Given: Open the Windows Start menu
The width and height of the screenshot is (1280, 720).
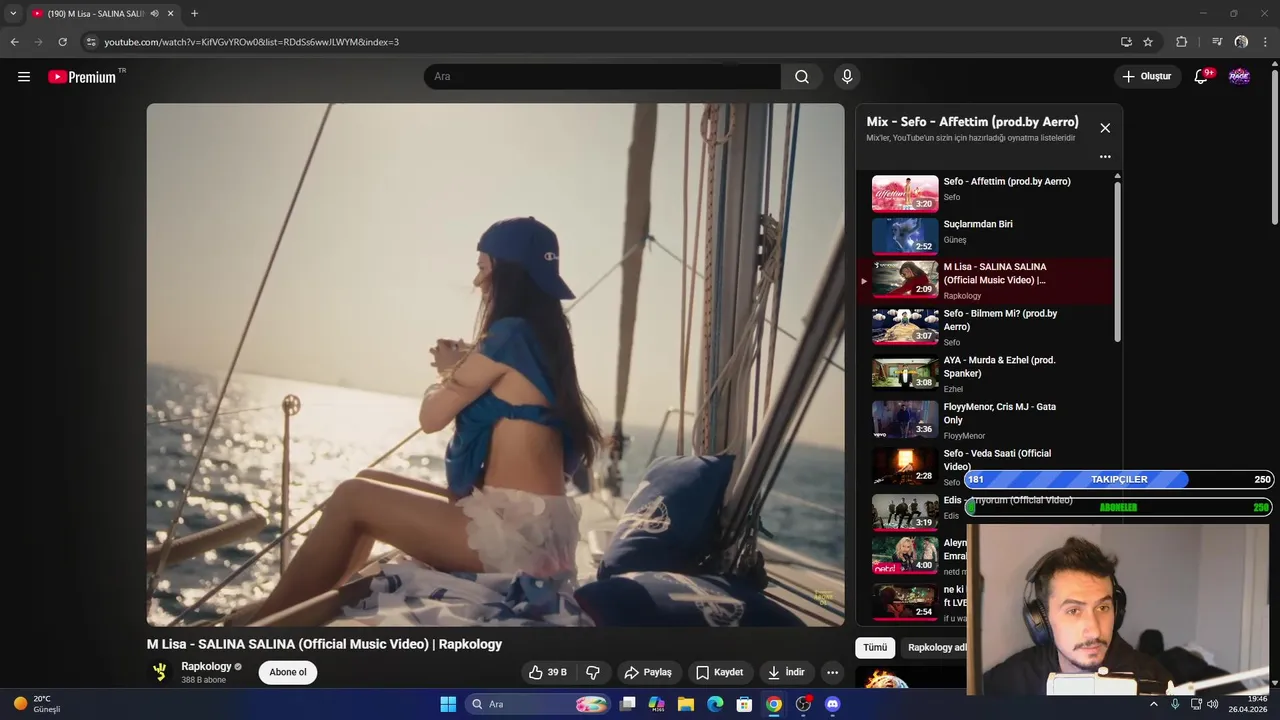Looking at the screenshot, I should (448, 704).
